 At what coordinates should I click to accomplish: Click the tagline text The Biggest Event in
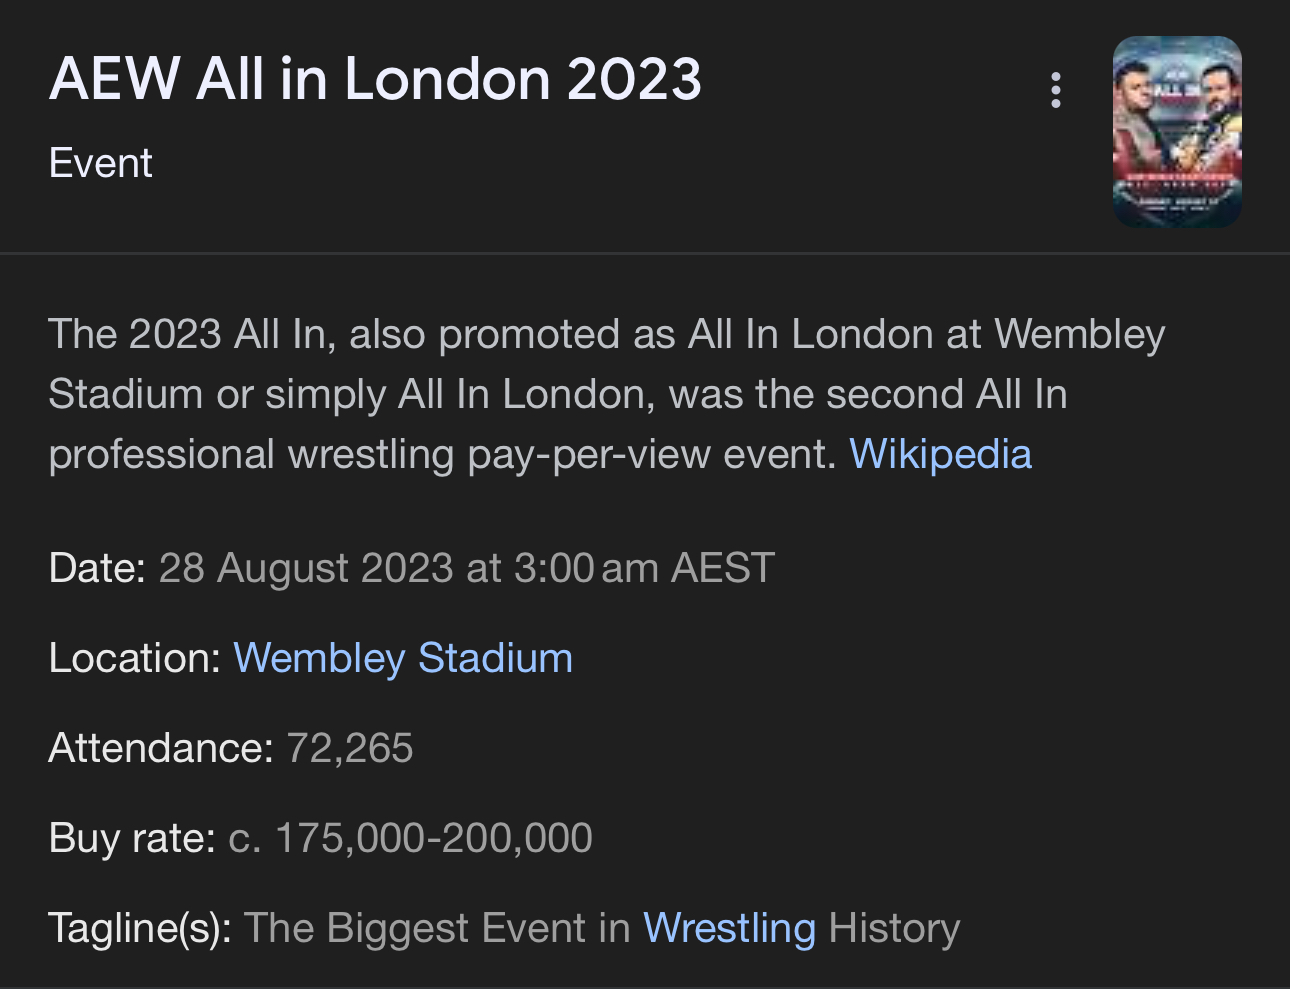coord(437,928)
